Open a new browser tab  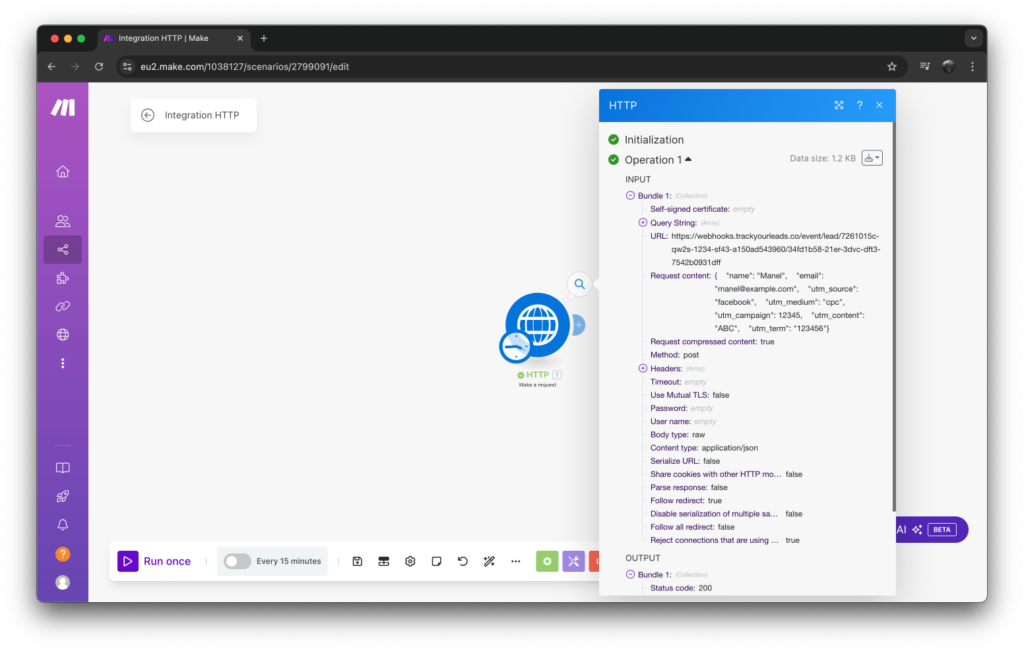coord(264,39)
